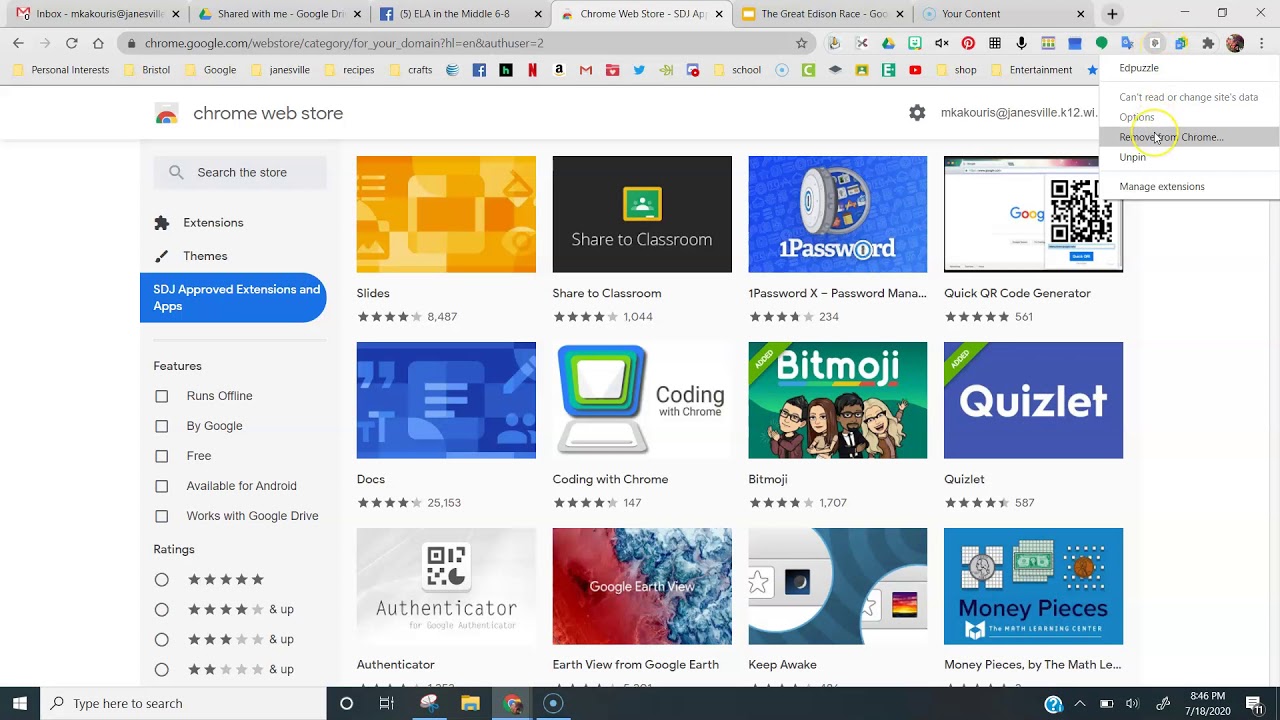Switch to The Great Edison Race tab
1280x720 pixels.
[x=823, y=14]
